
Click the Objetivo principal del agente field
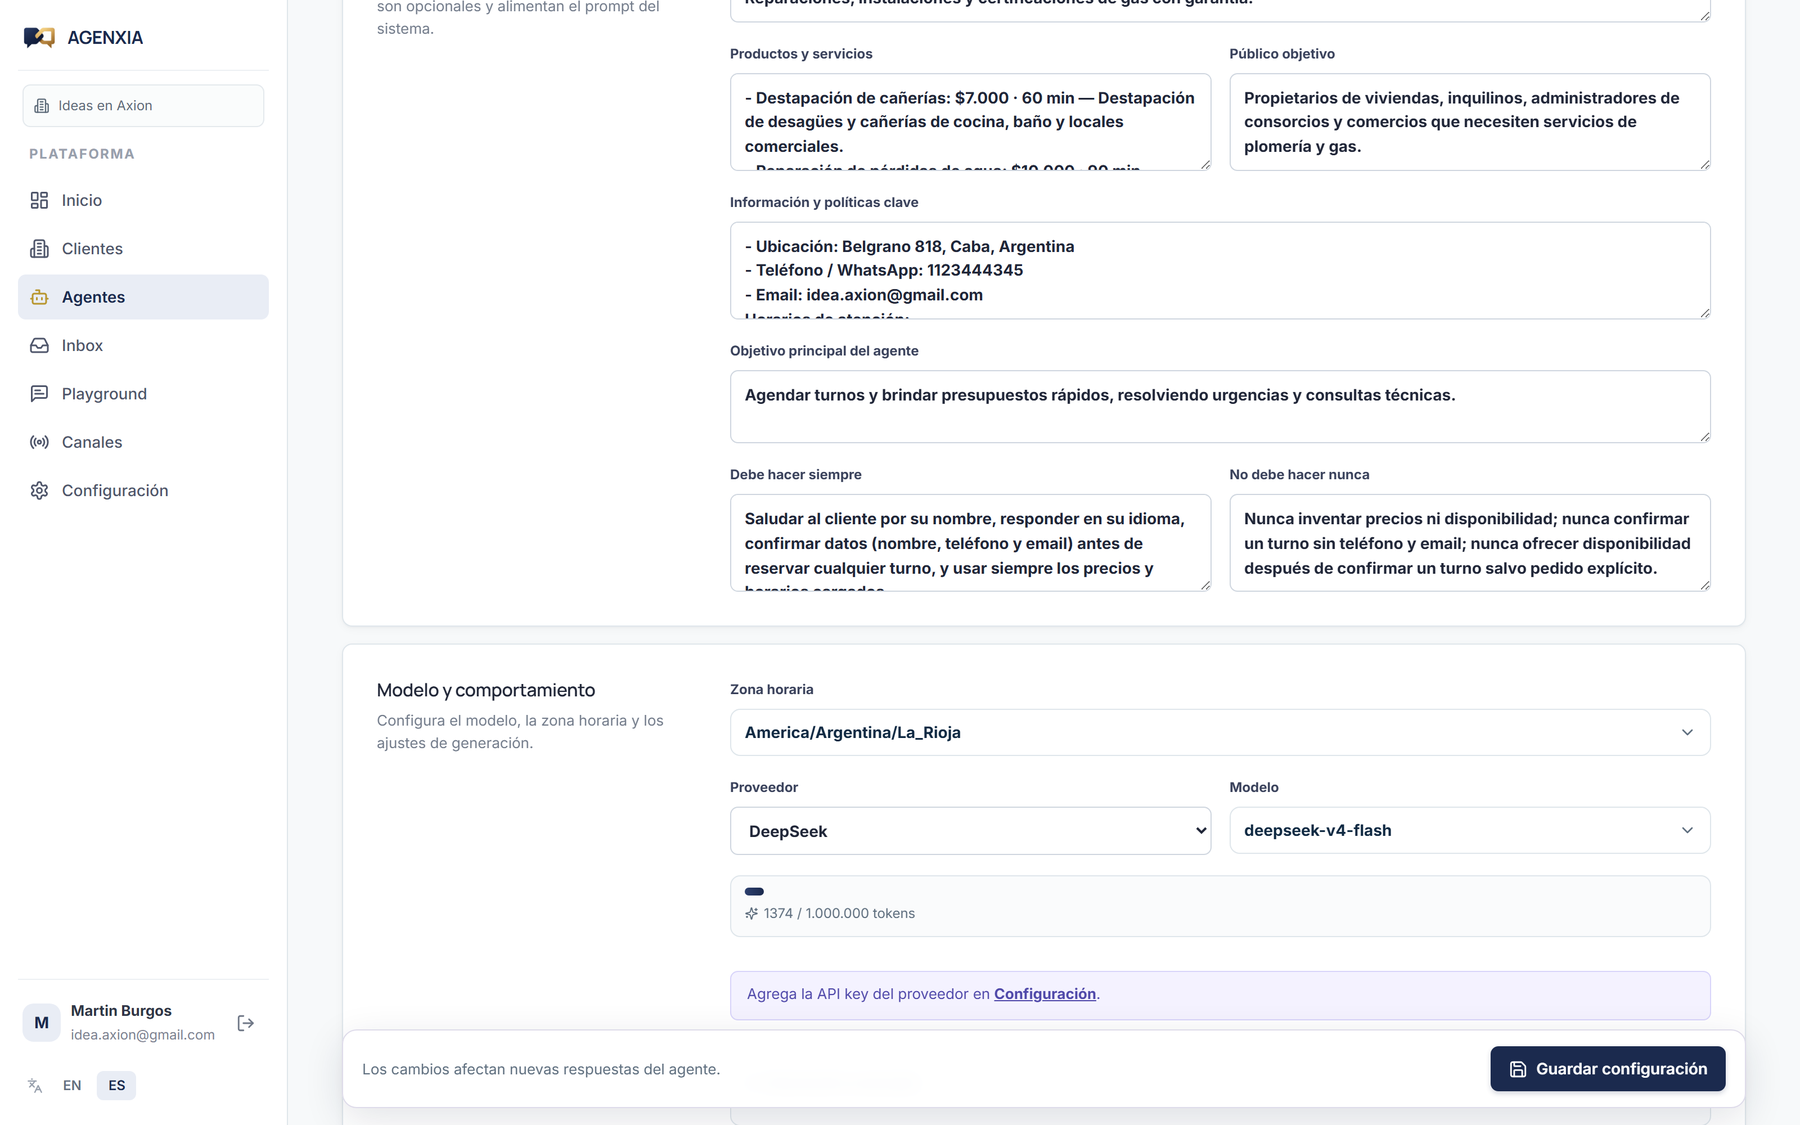coord(1220,407)
